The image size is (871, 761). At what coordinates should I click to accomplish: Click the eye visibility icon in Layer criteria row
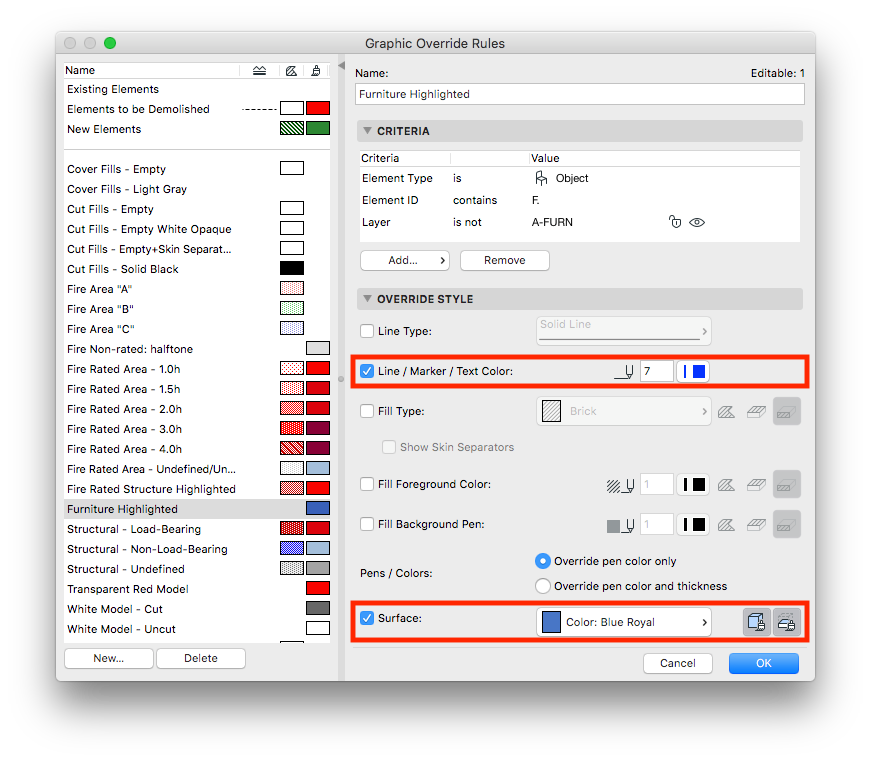click(x=697, y=222)
